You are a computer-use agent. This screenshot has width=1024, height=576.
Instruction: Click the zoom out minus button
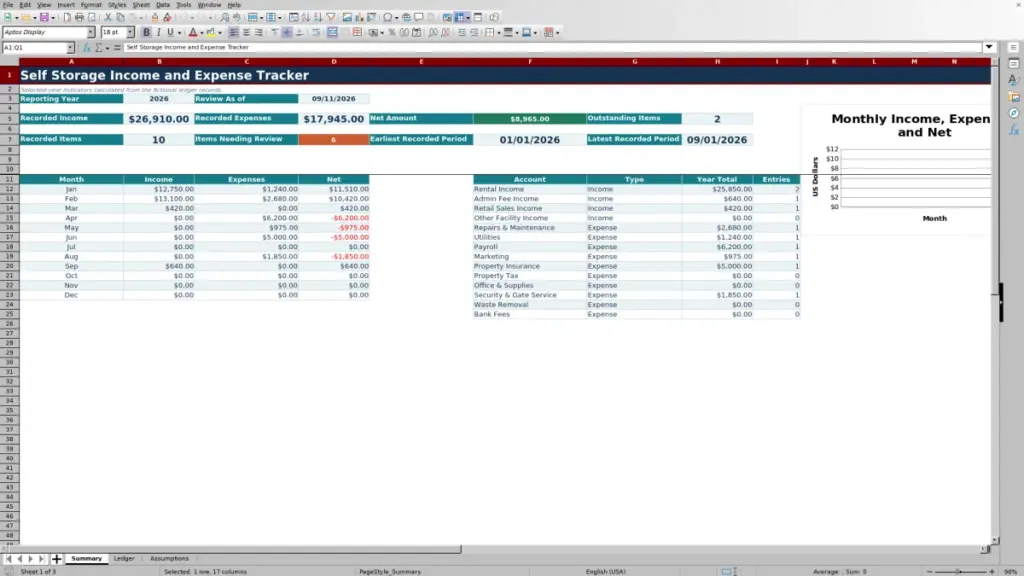(x=930, y=571)
